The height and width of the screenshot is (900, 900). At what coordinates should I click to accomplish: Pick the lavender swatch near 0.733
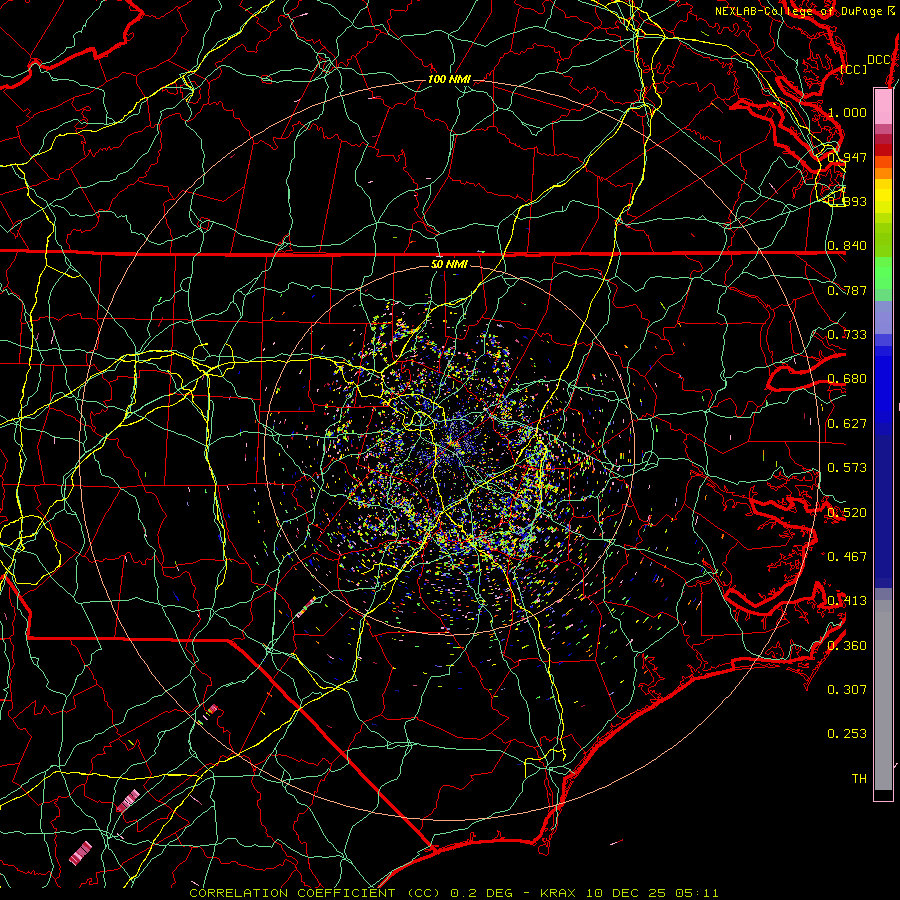pos(883,317)
